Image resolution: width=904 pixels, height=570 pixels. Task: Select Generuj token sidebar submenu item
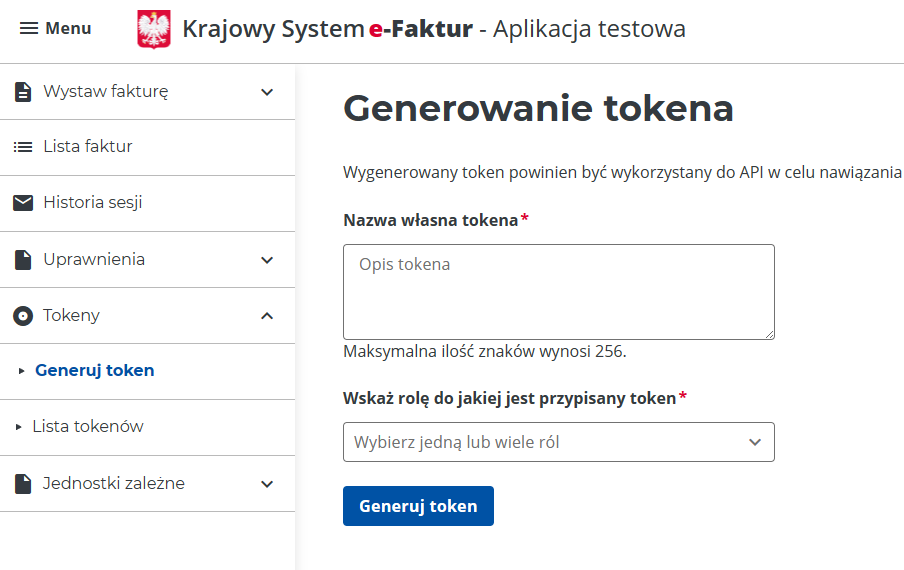pyautogui.click(x=94, y=371)
